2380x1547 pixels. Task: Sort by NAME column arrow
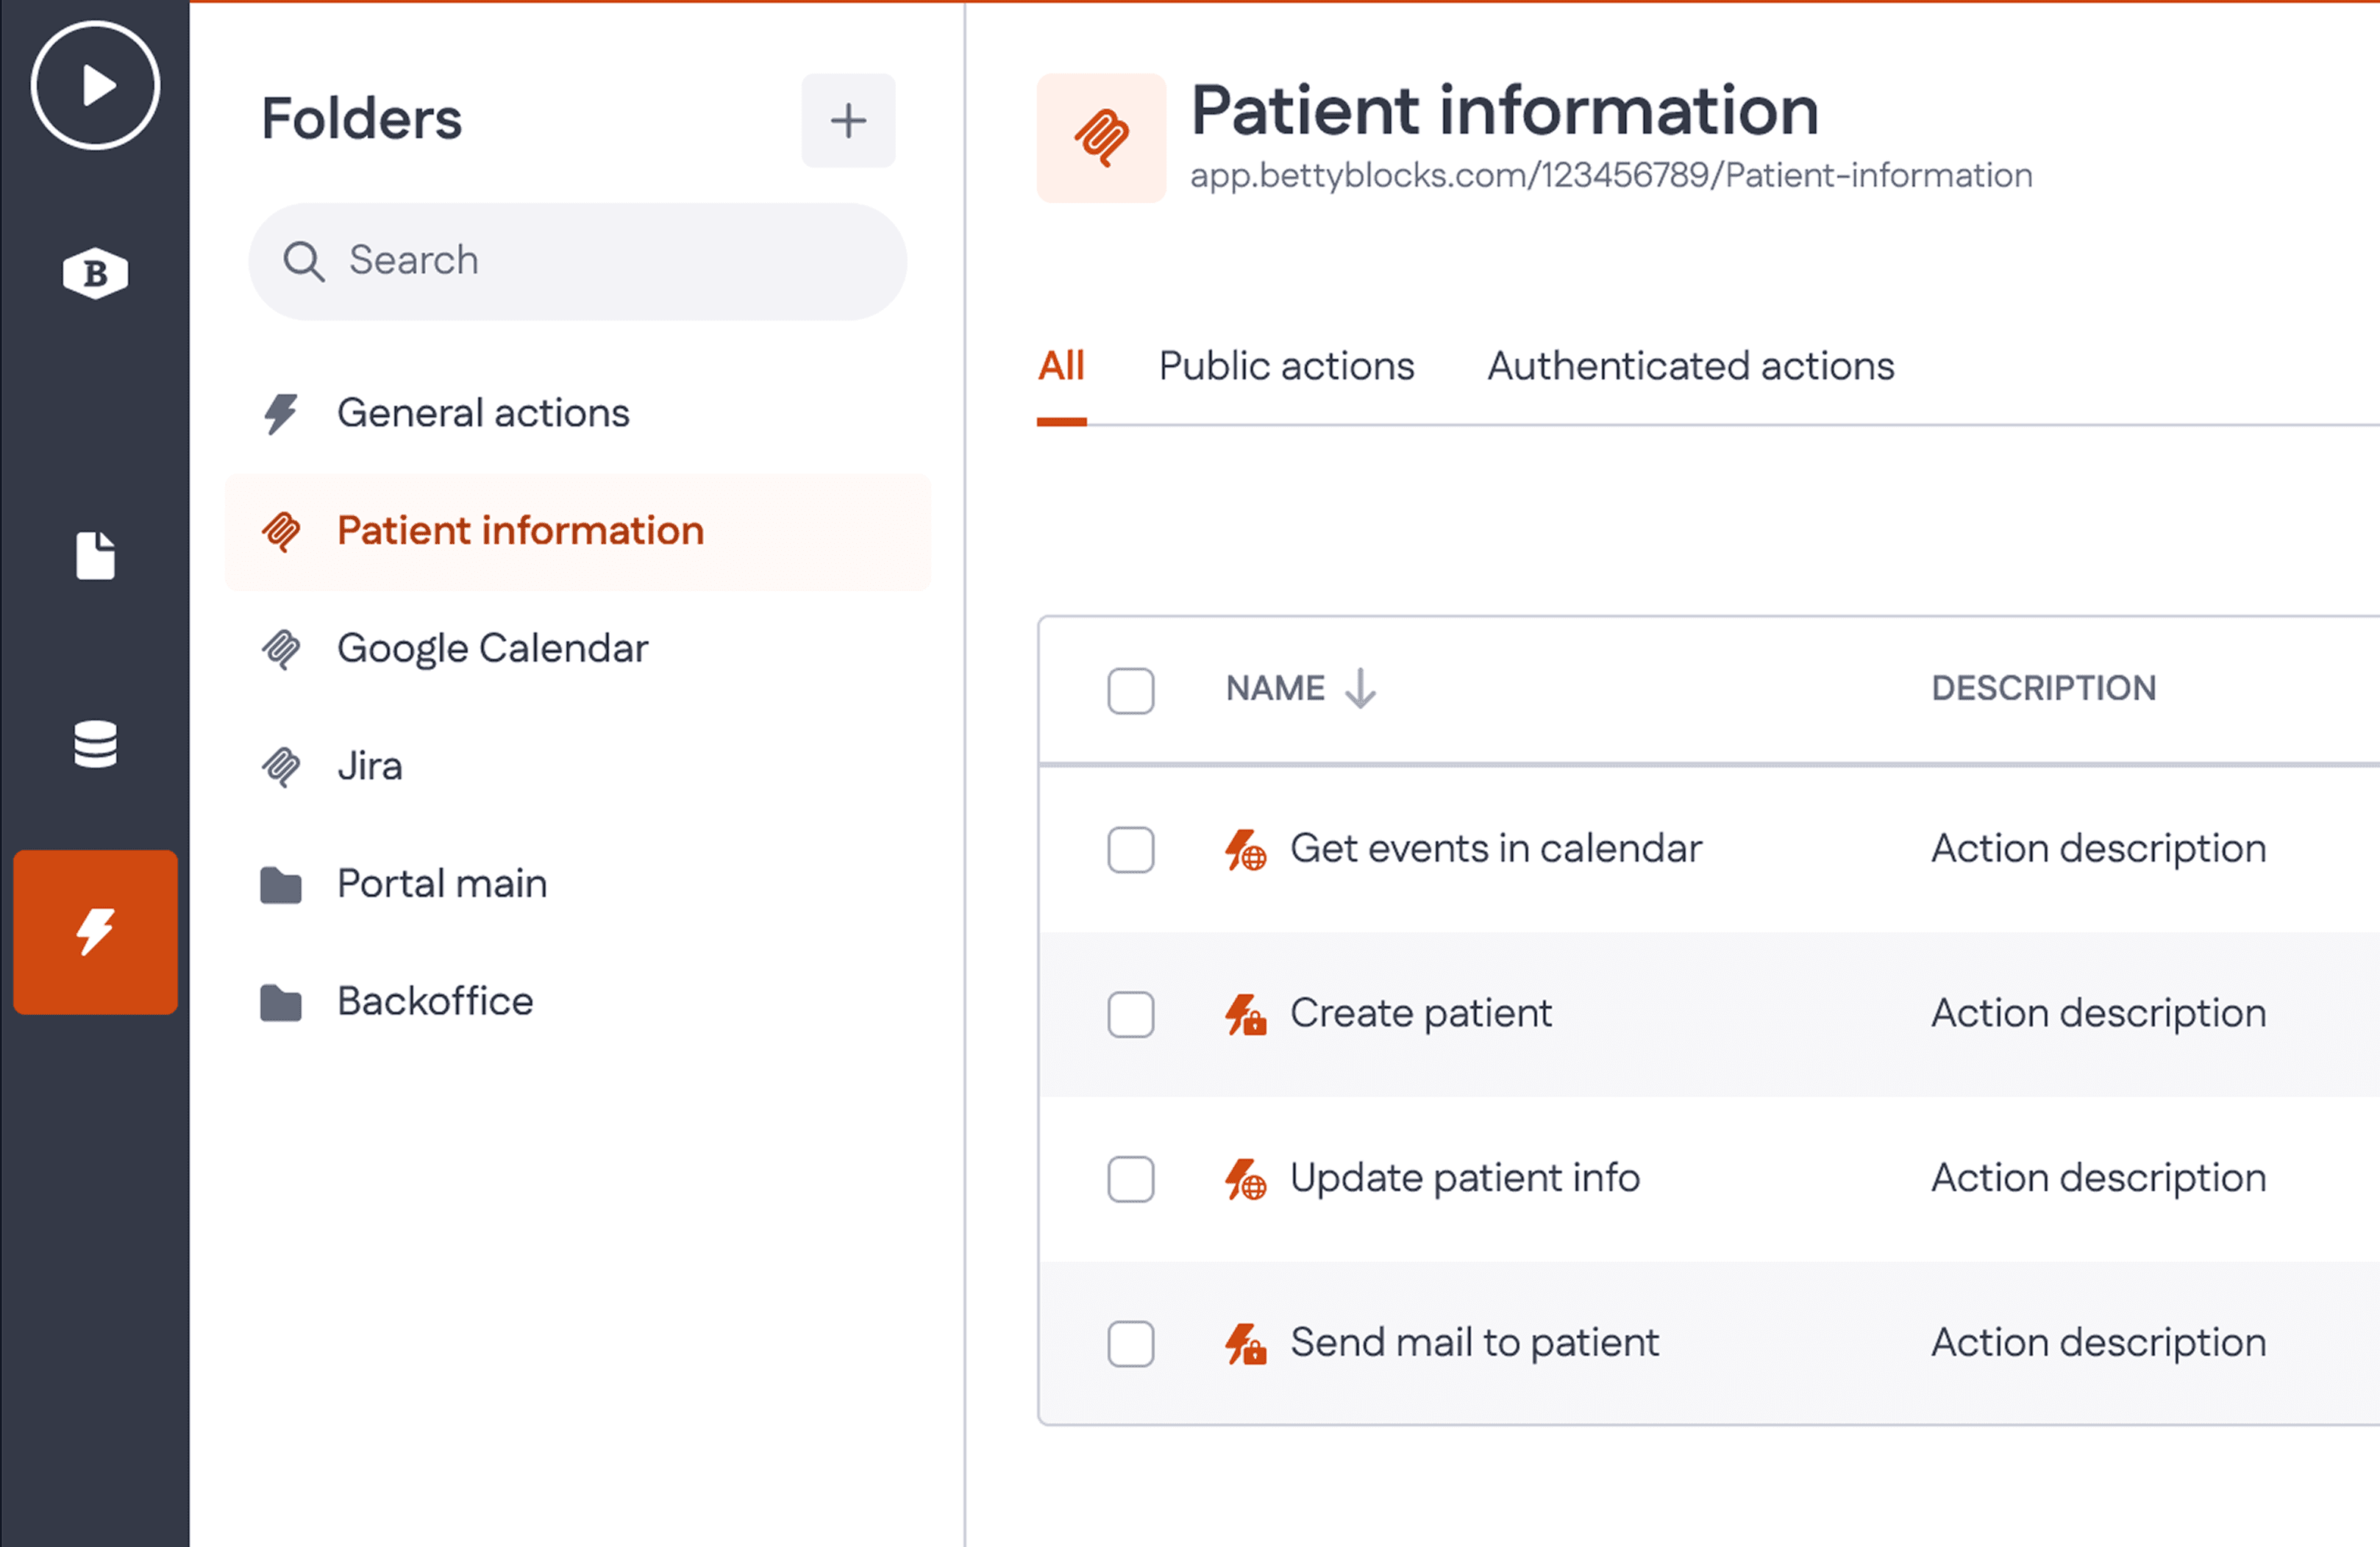[1360, 688]
